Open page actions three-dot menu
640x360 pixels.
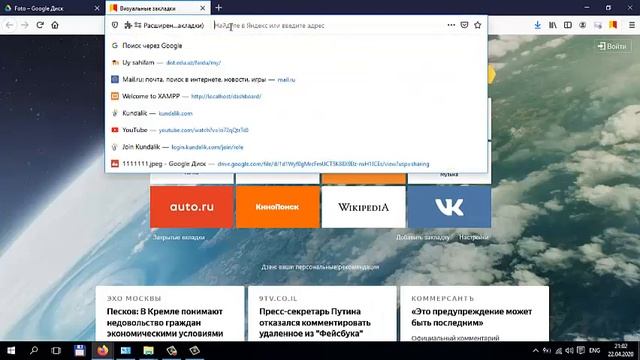(451, 25)
